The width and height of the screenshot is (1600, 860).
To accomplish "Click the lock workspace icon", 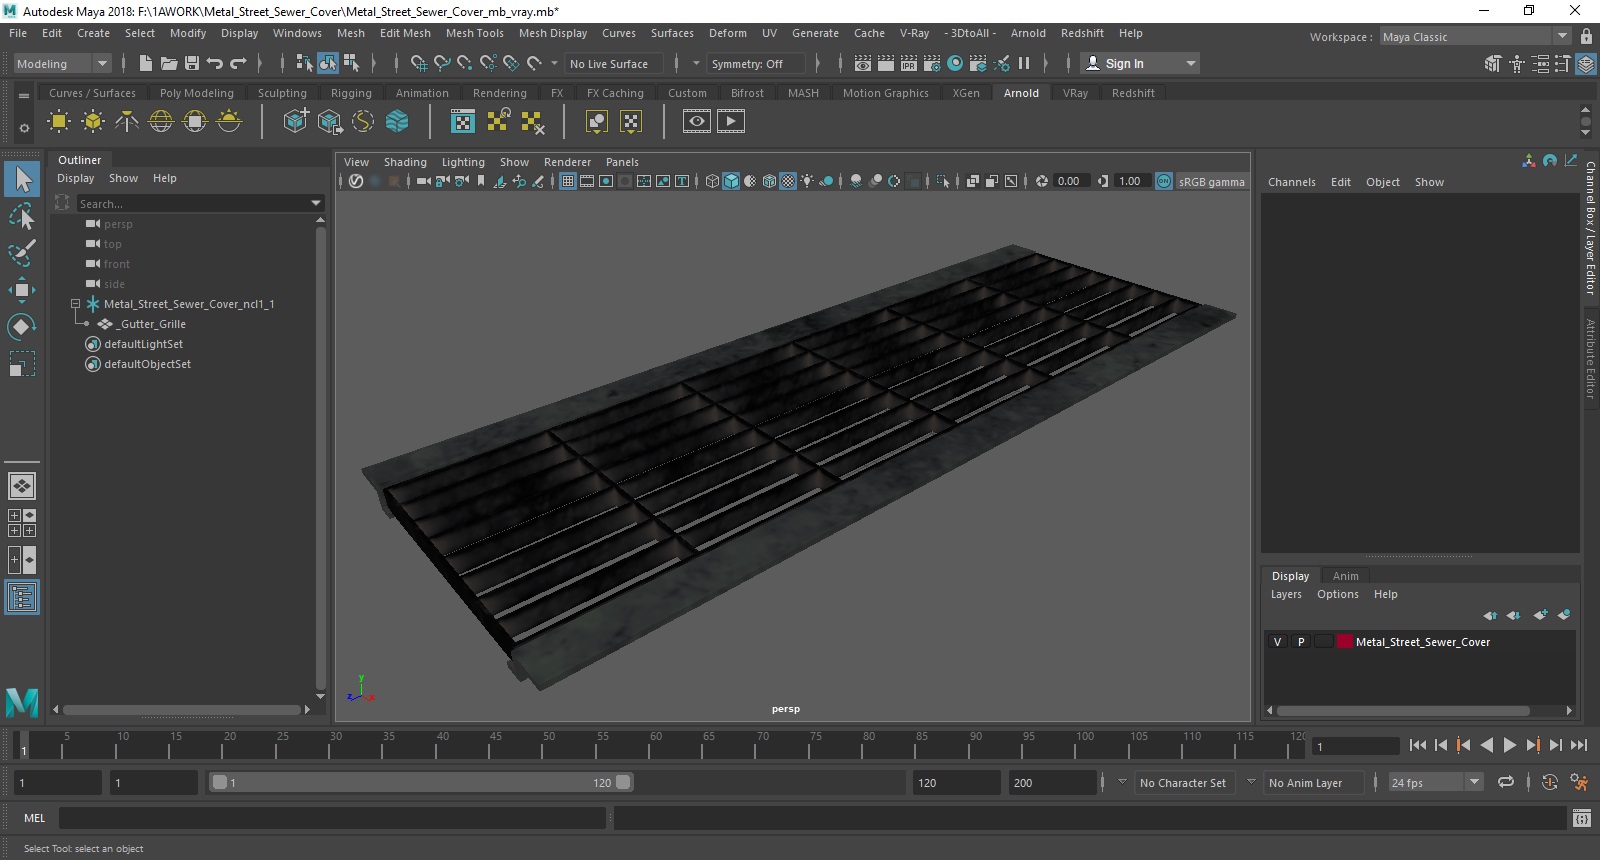I will [x=1586, y=36].
